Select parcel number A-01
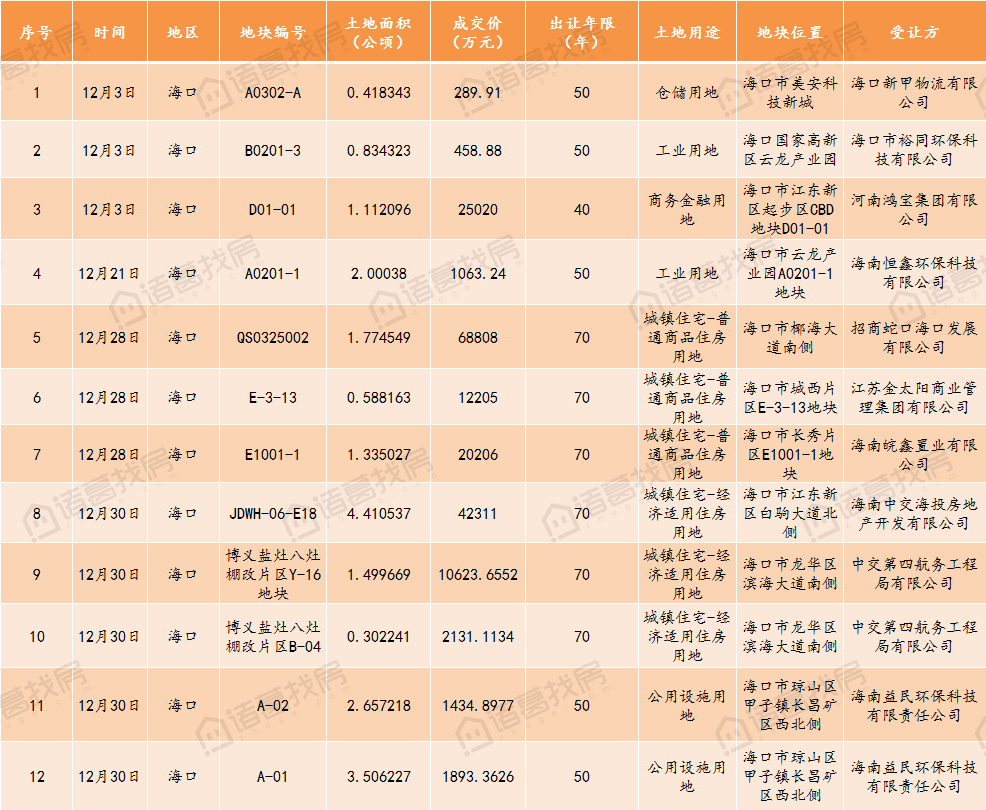Screen dimensions: 986x810 [x=272, y=777]
